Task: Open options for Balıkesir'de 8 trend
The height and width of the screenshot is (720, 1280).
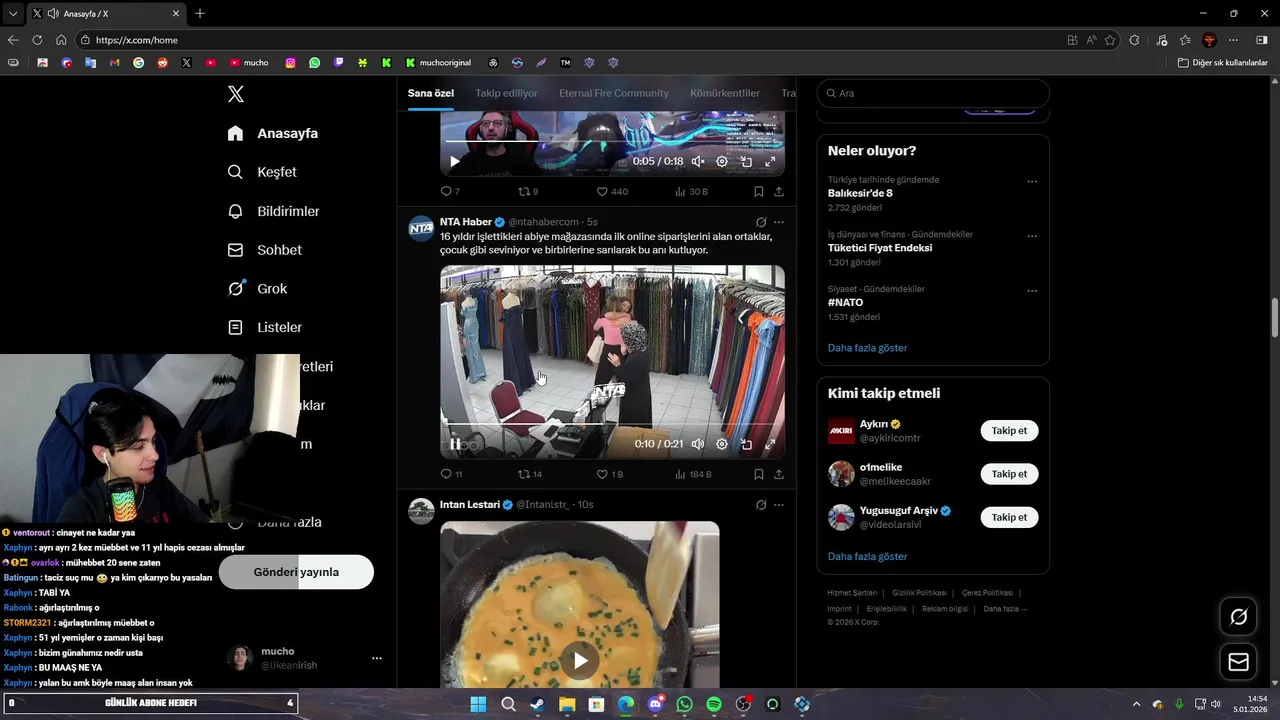Action: pos(1032,182)
